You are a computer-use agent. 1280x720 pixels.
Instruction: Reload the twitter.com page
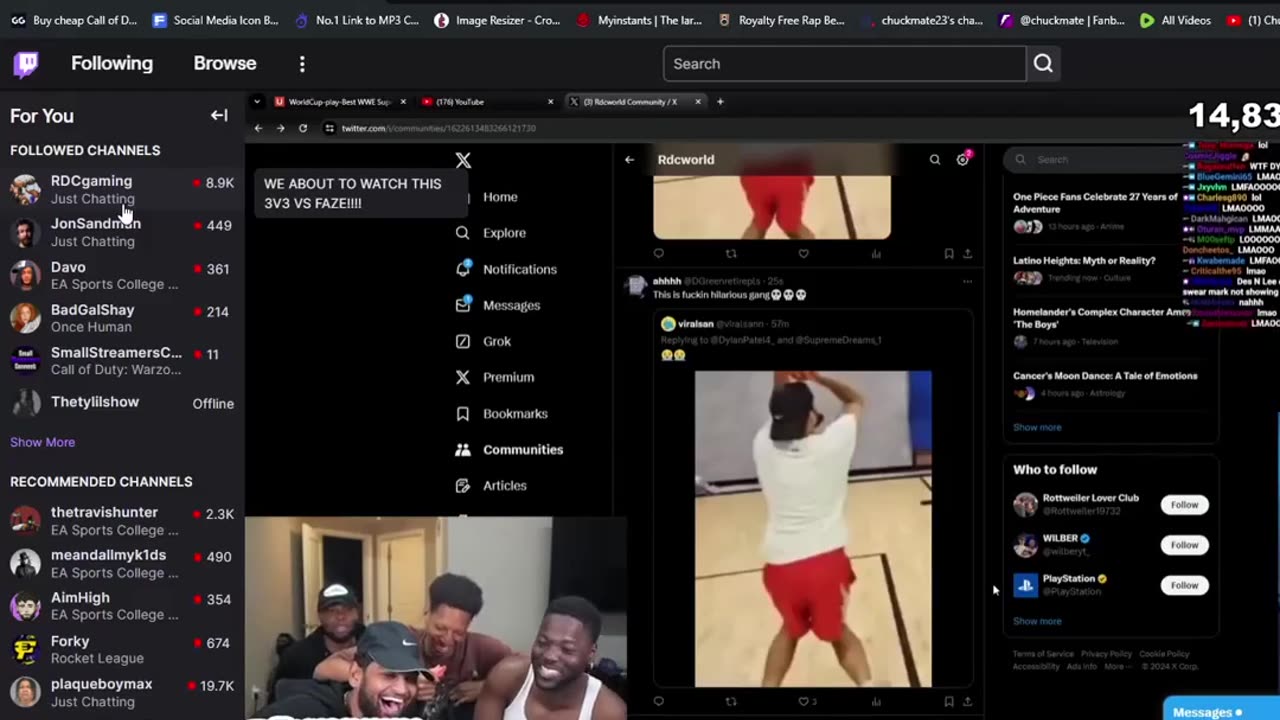pos(303,128)
